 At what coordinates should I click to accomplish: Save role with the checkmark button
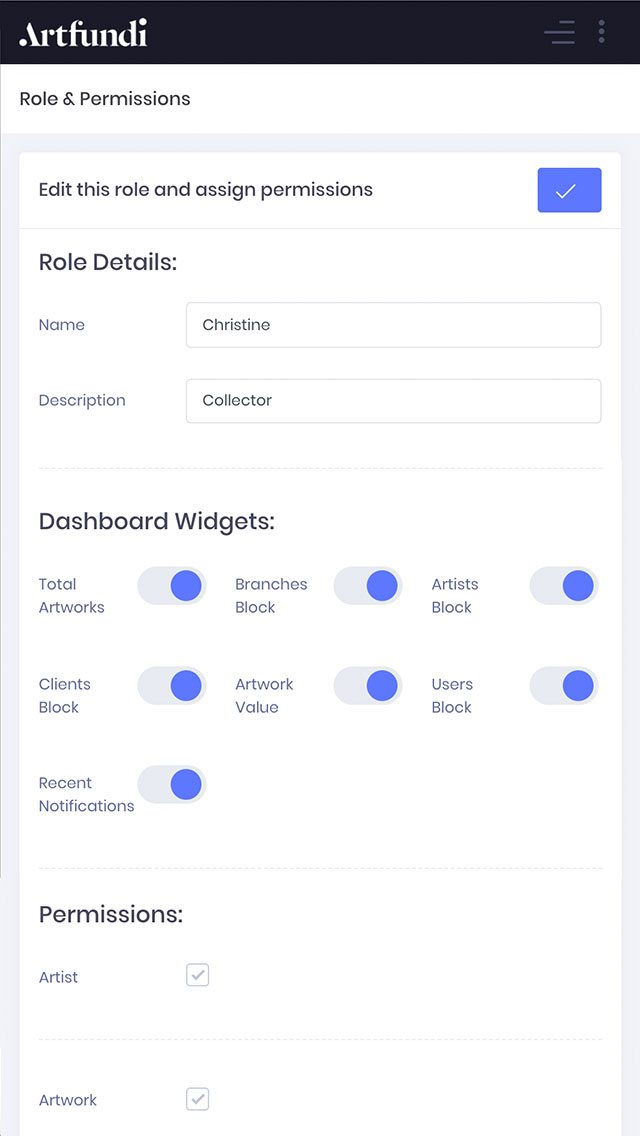point(569,190)
